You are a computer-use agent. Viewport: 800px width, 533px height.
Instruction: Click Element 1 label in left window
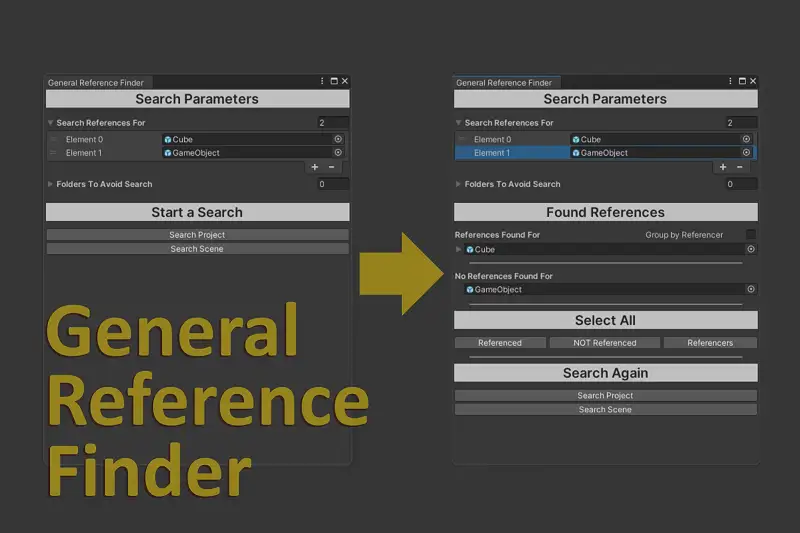pos(84,153)
